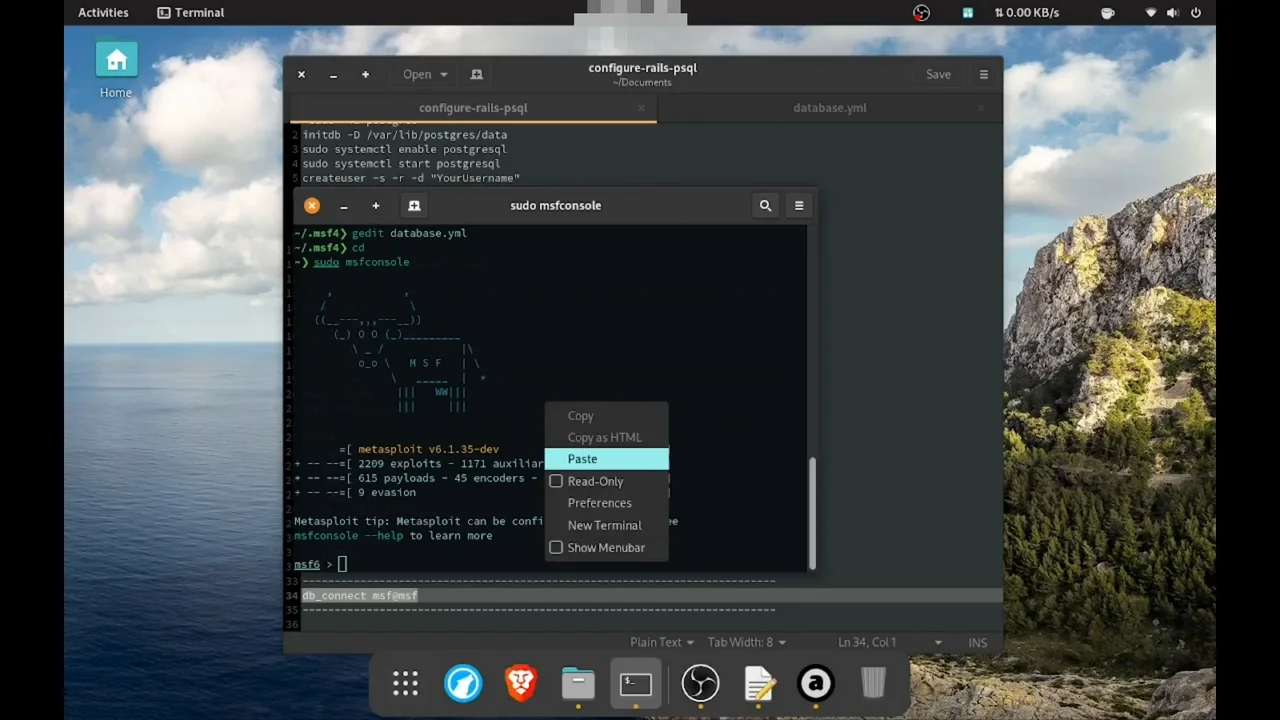Screen dimensions: 1280x720
Task: Expand the Open dropdown arrow in gedit
Action: [x=444, y=74]
